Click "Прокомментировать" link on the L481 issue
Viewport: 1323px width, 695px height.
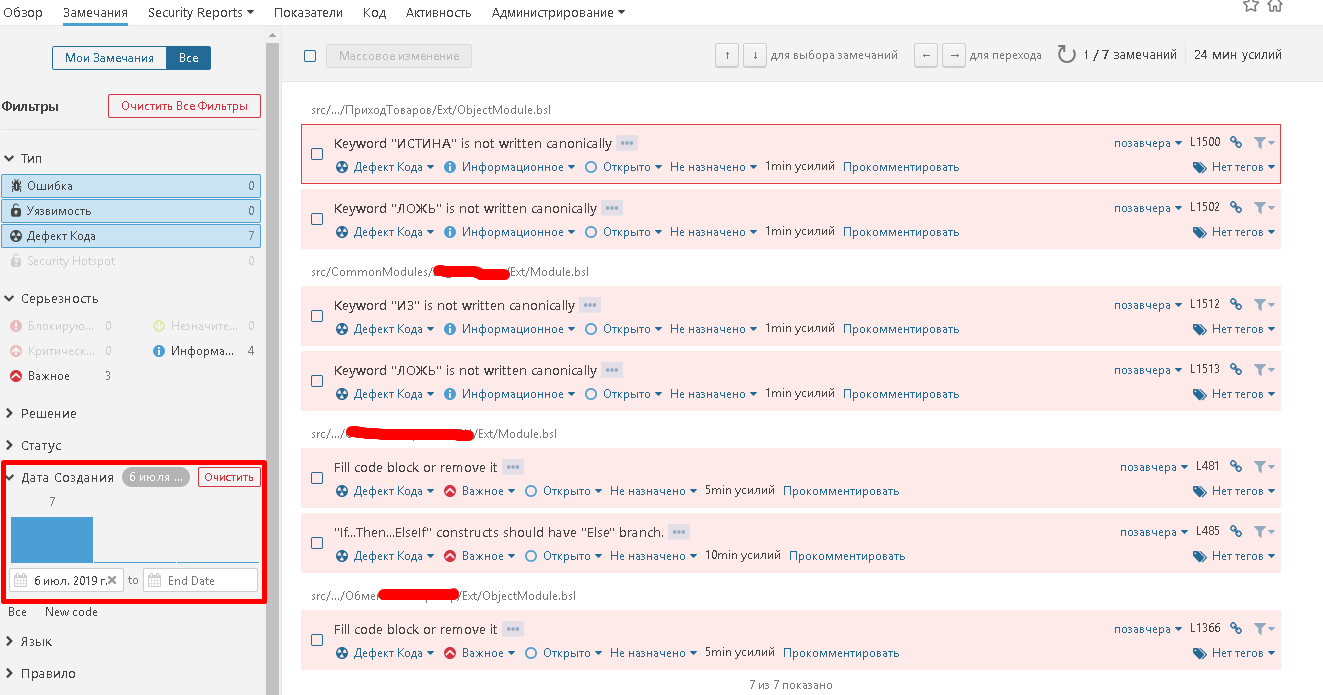coord(841,491)
